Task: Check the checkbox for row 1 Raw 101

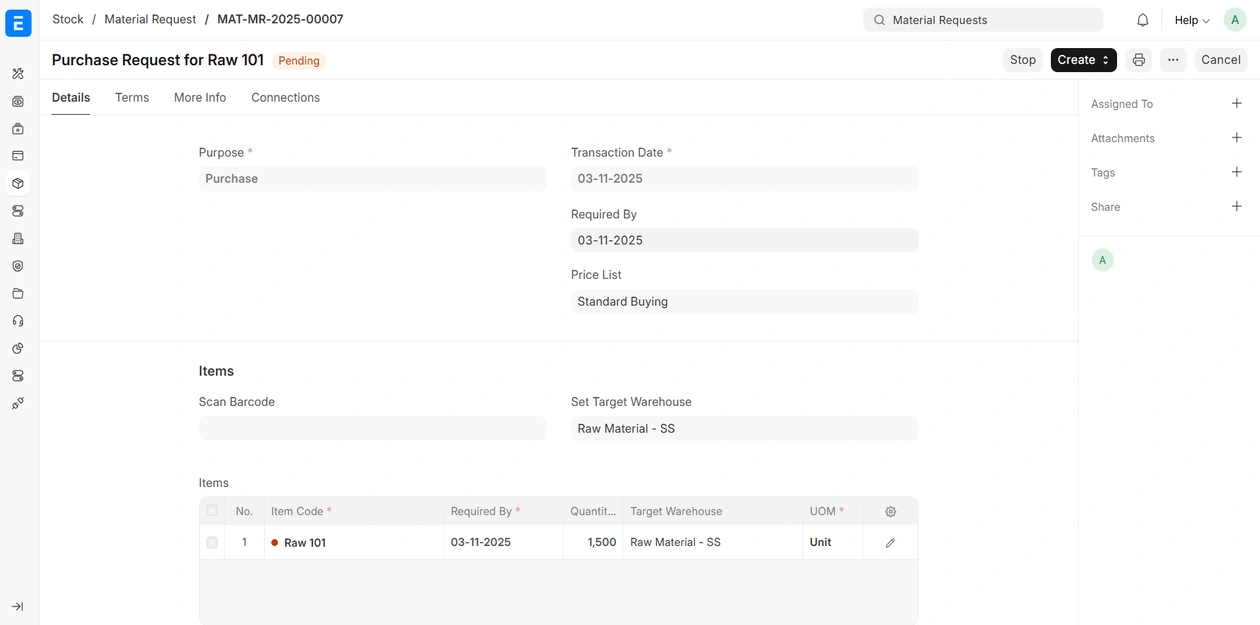Action: point(212,543)
